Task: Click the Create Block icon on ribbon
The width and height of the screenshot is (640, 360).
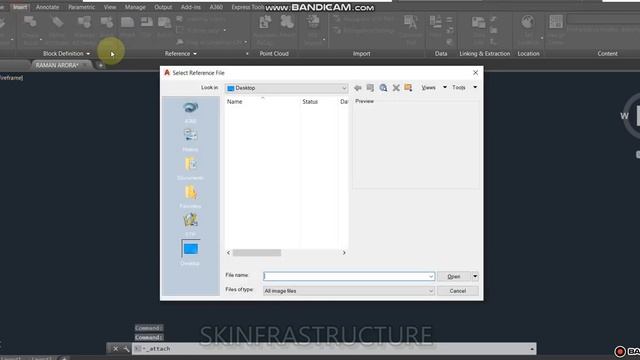Action: tap(30, 22)
